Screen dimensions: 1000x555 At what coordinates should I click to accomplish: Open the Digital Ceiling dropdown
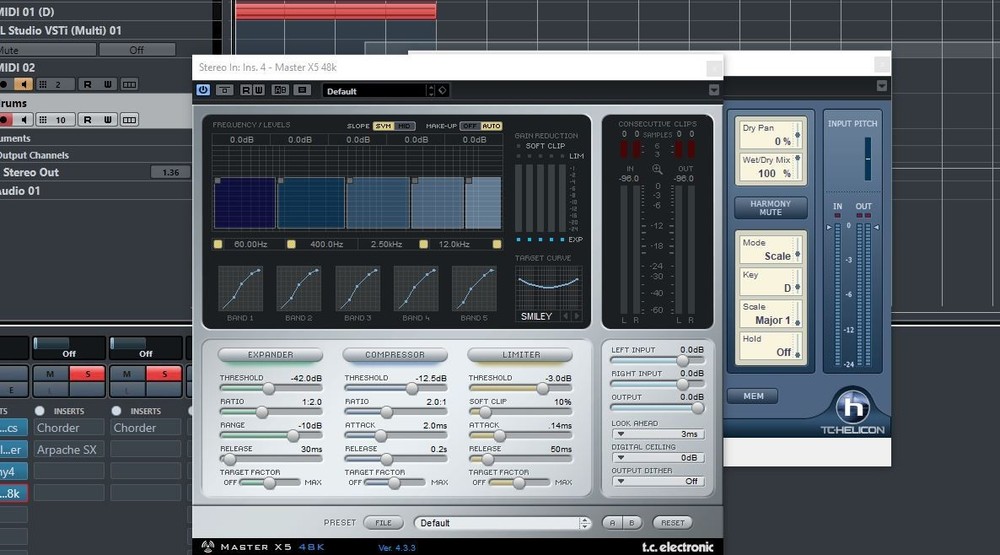(x=658, y=457)
